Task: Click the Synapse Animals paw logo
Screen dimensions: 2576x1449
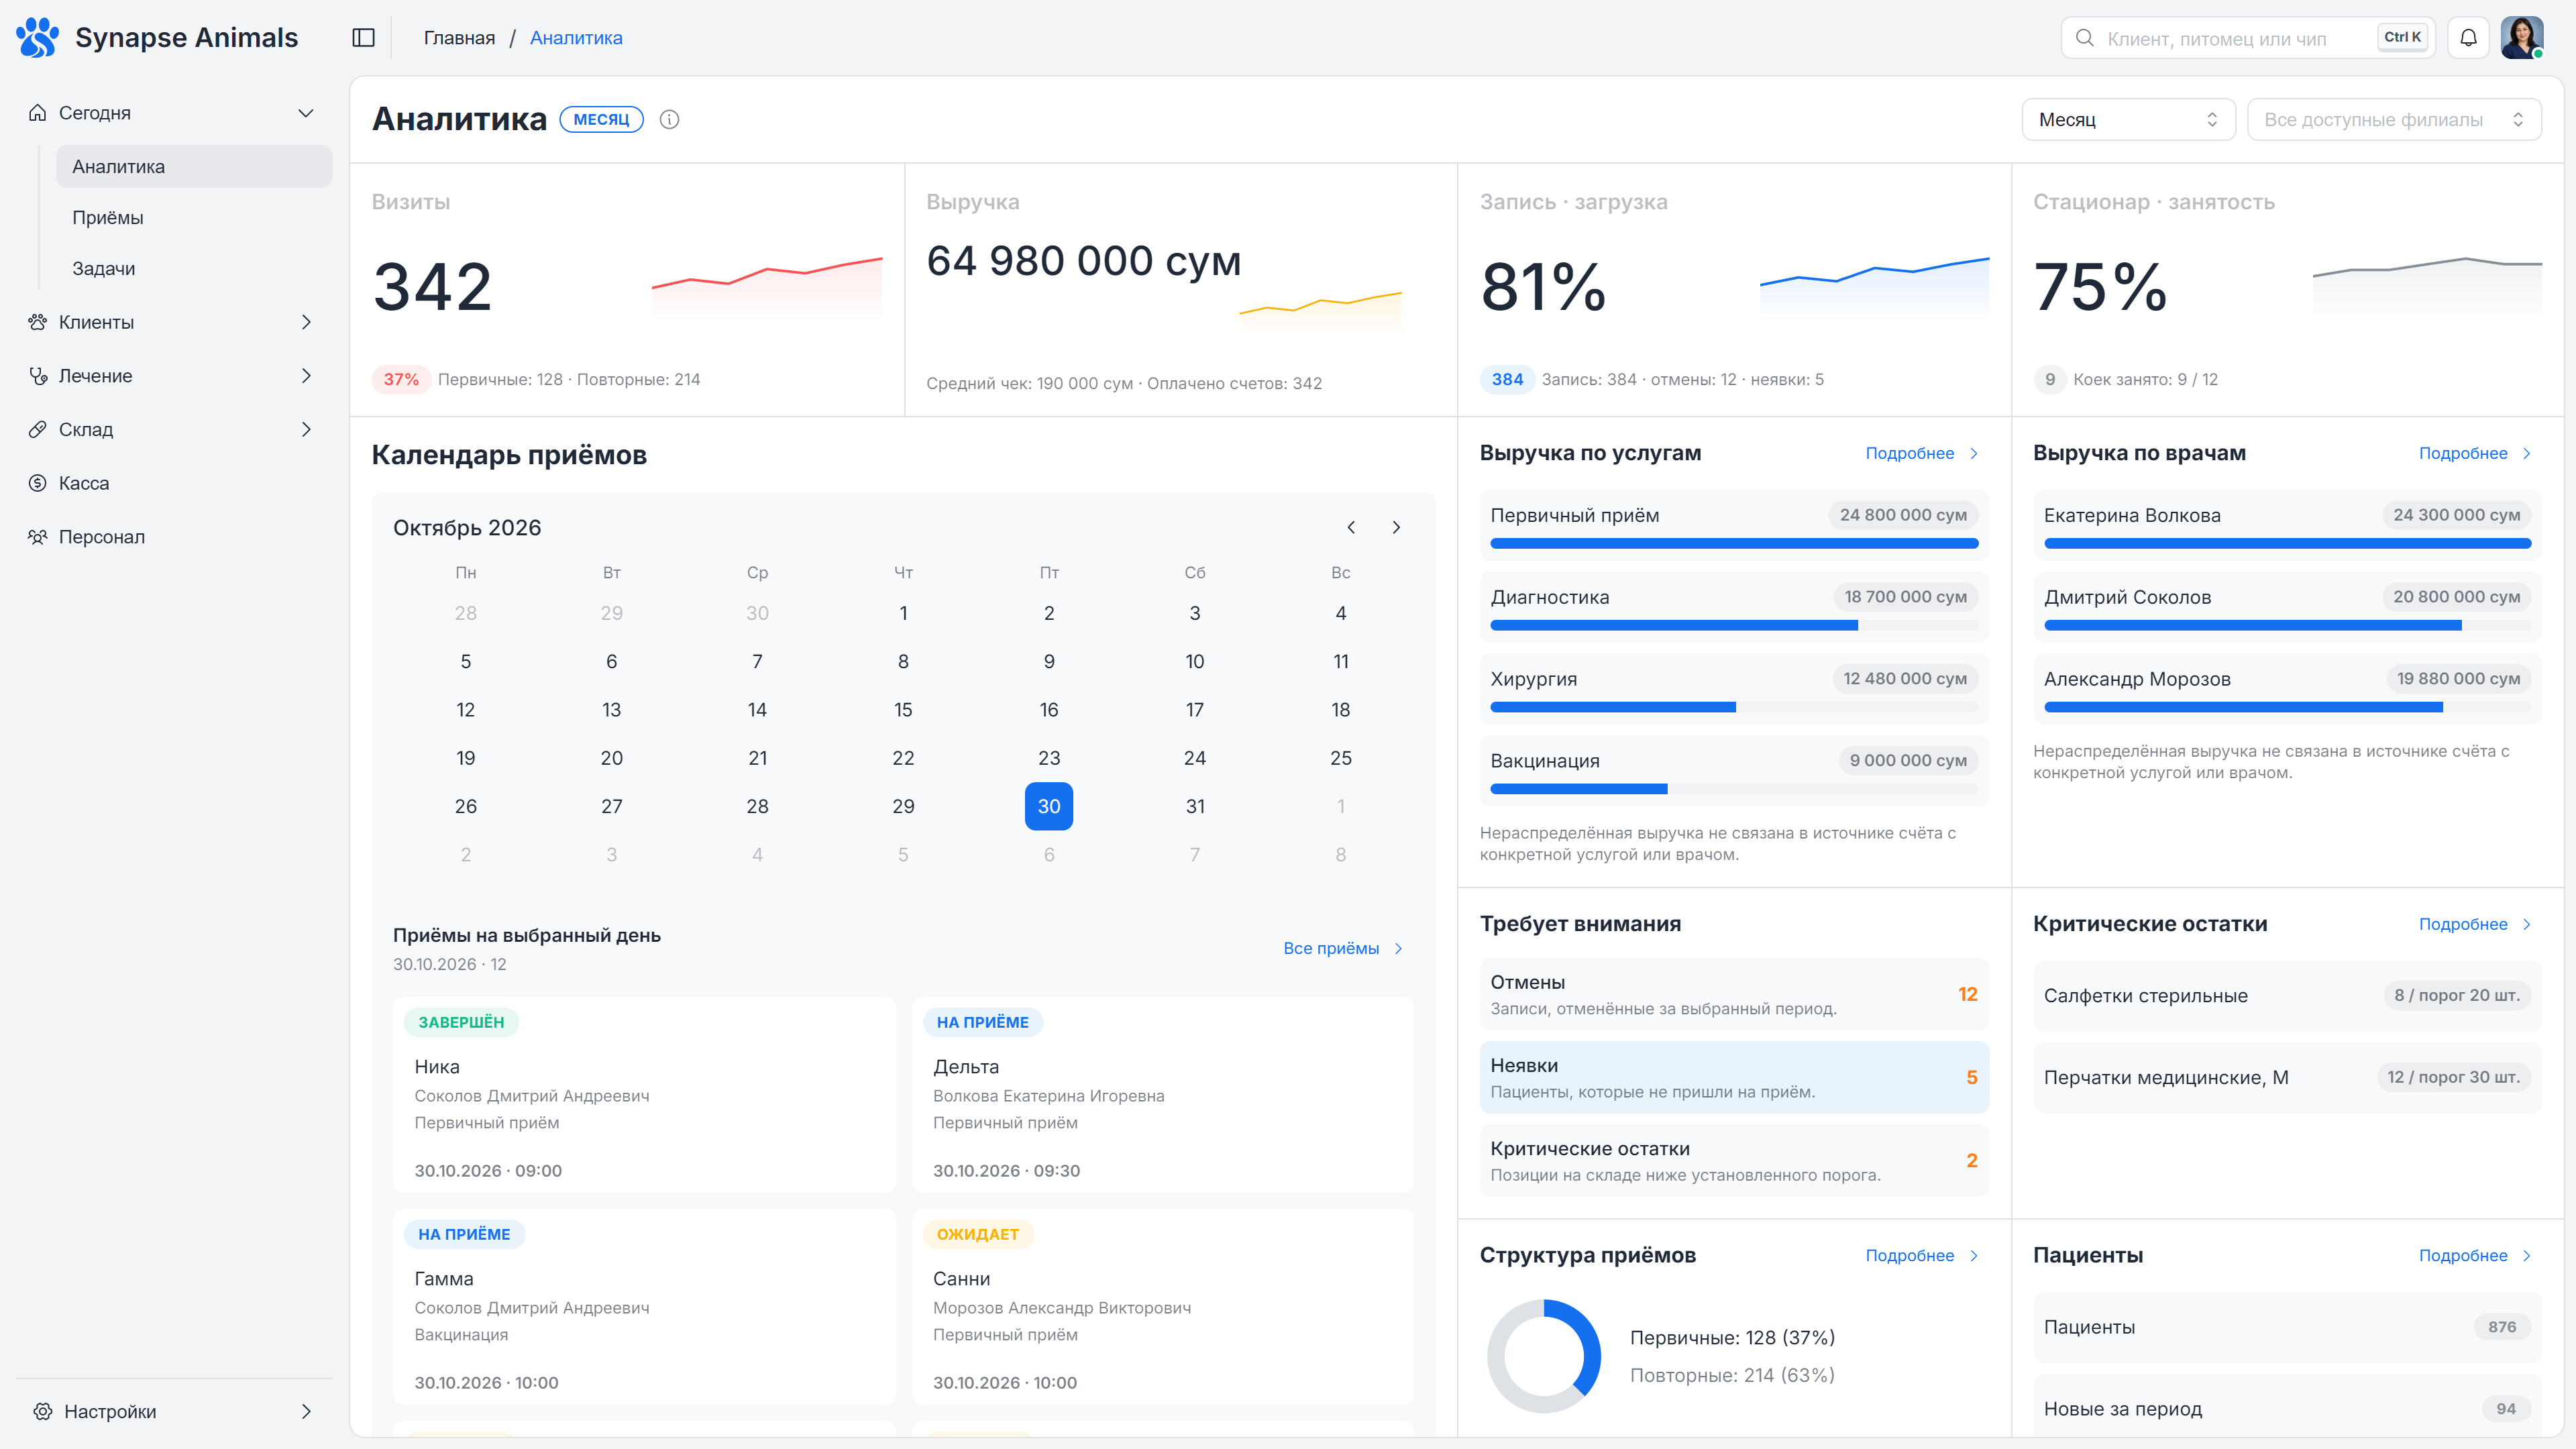Action: click(38, 38)
